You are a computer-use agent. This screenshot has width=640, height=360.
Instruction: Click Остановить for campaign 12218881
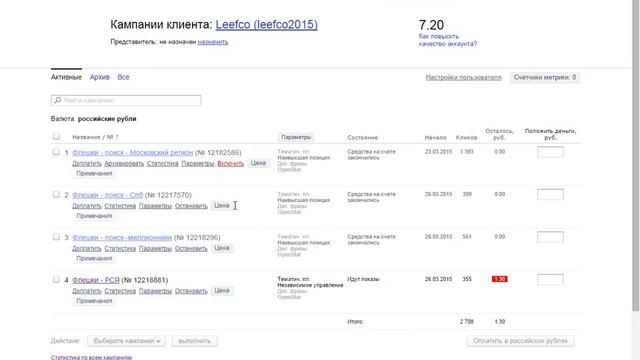click(191, 291)
